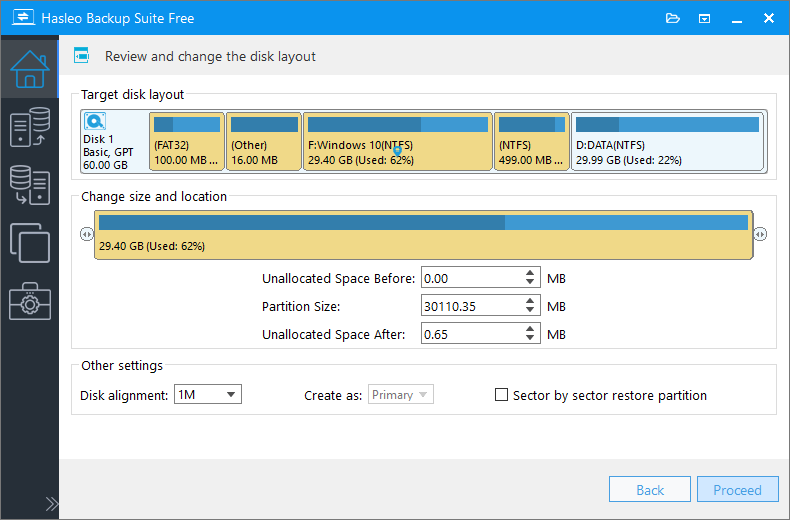Select the D:DATA NTFS partition
This screenshot has height=520, width=790.
pos(667,141)
